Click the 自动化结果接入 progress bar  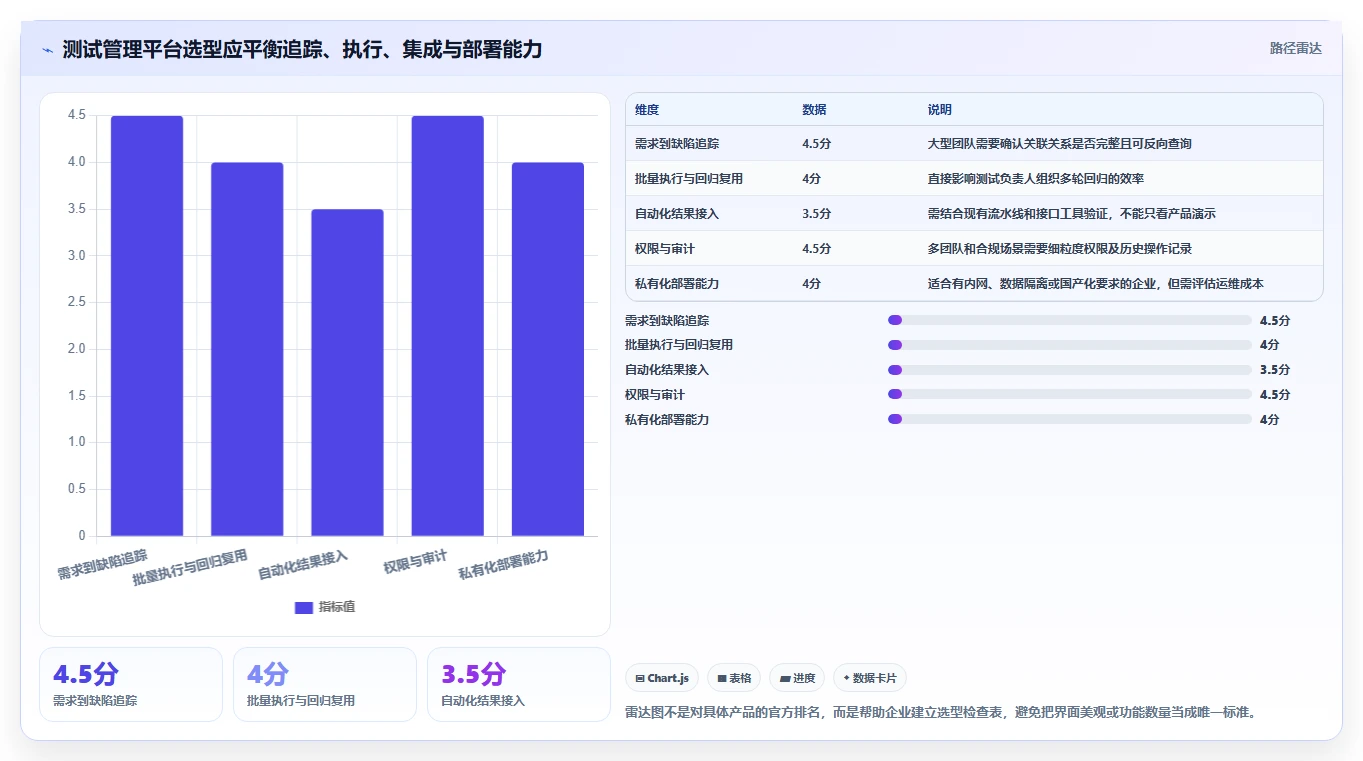1070,370
